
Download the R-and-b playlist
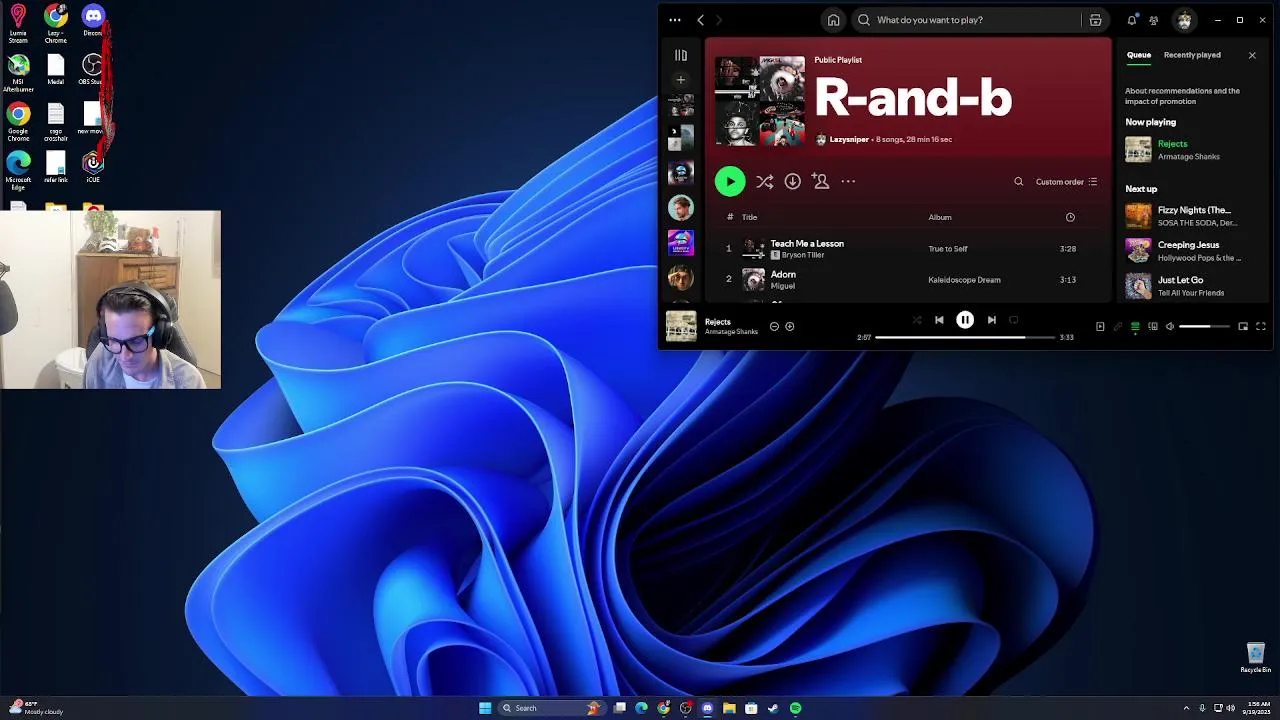click(x=792, y=181)
